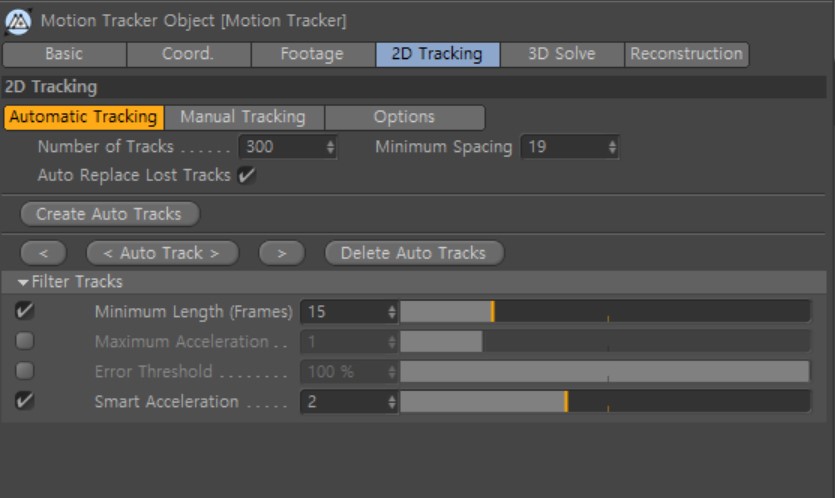Image resolution: width=835 pixels, height=498 pixels.
Task: Click the 'Number of Tracks' label
Action: click(x=106, y=147)
